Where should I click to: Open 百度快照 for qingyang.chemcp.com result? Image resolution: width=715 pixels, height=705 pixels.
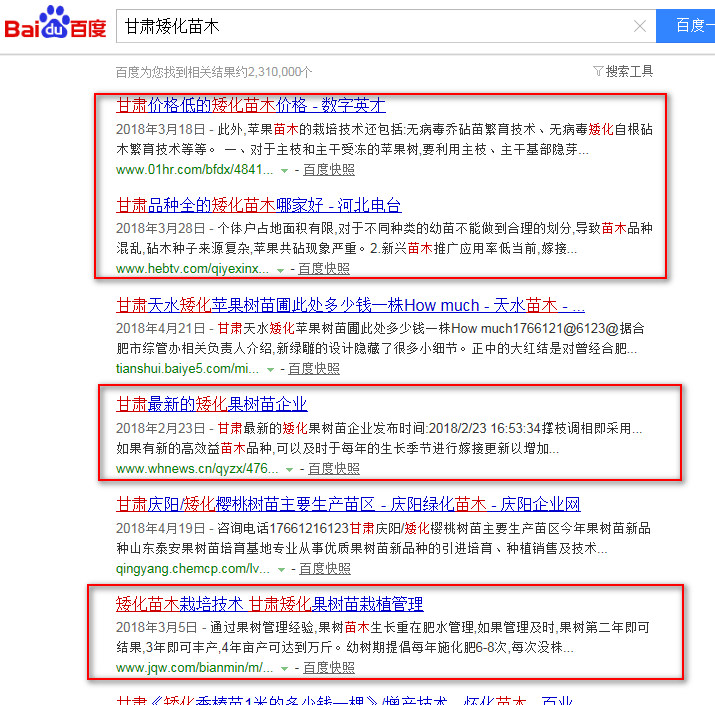point(324,568)
